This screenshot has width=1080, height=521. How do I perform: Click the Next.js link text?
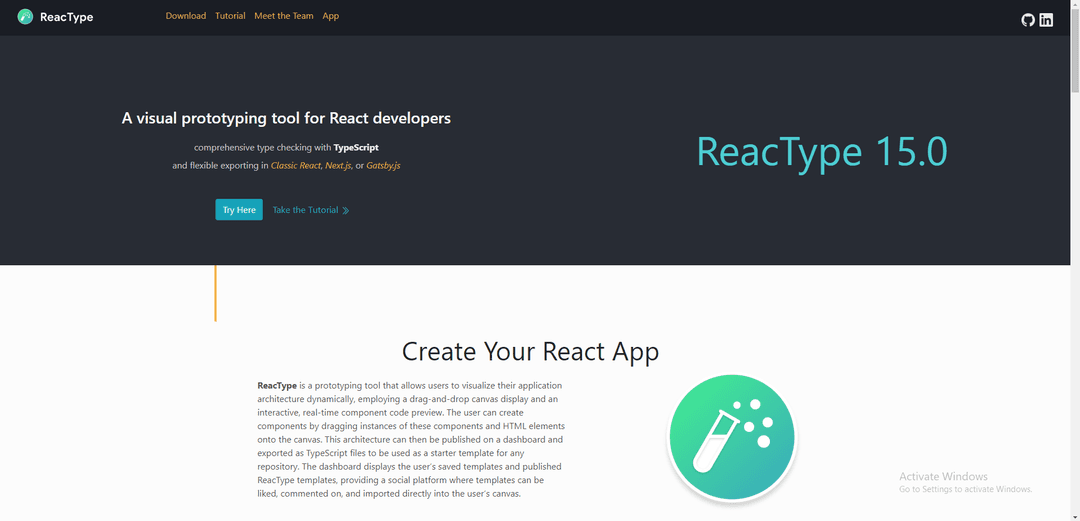[339, 165]
